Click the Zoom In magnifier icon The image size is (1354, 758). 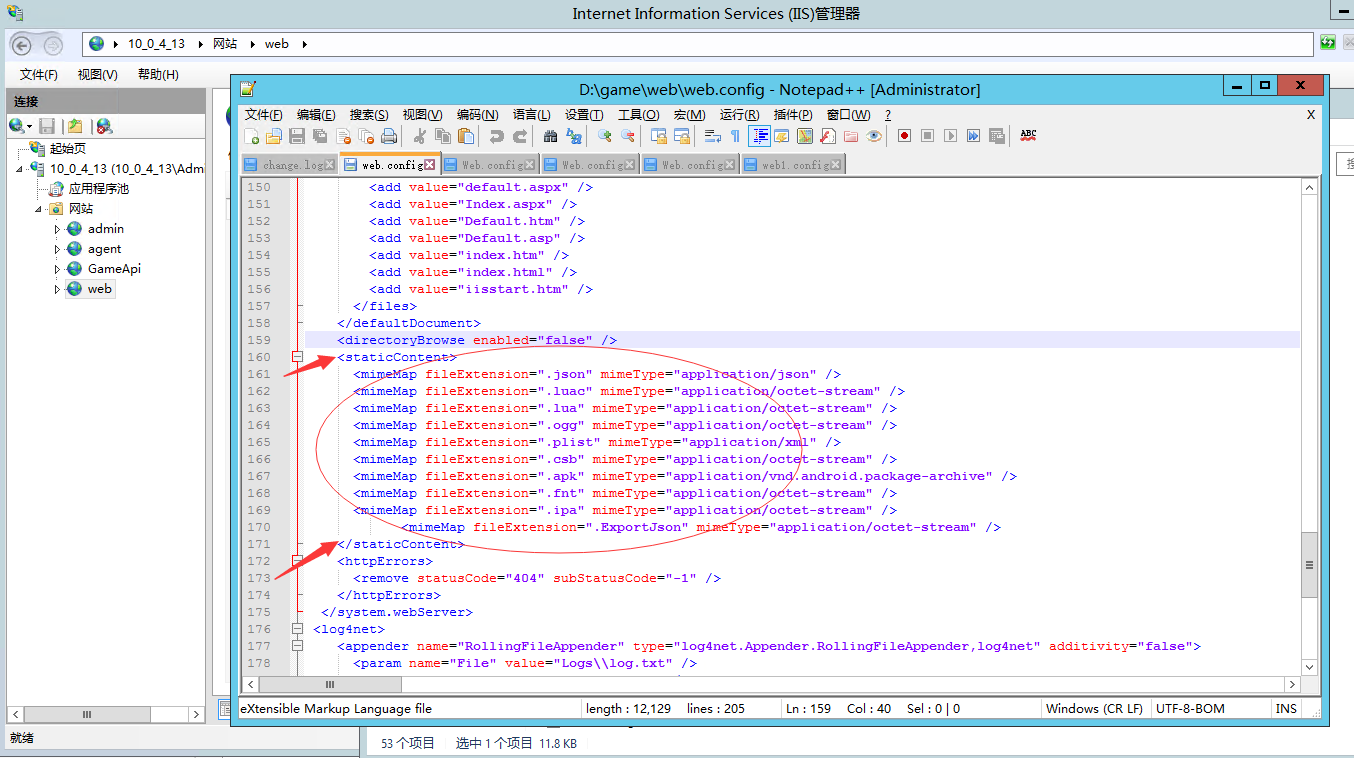604,136
